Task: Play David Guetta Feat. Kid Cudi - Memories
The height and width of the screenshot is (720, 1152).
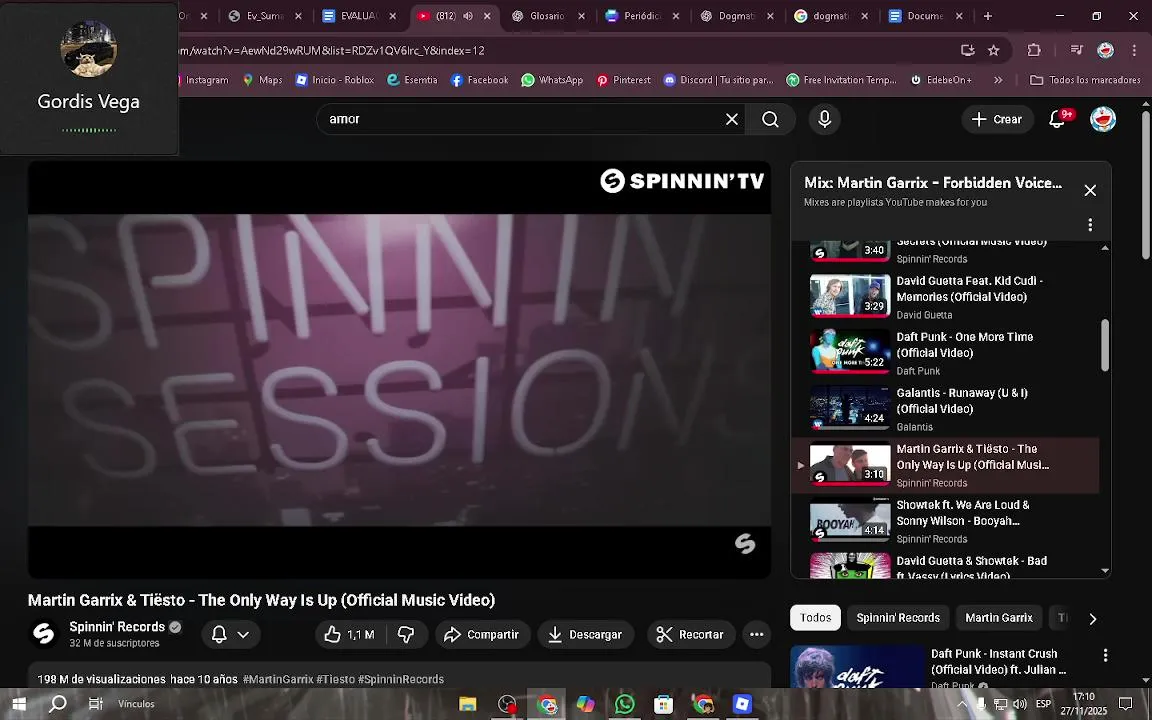Action: [x=947, y=297]
